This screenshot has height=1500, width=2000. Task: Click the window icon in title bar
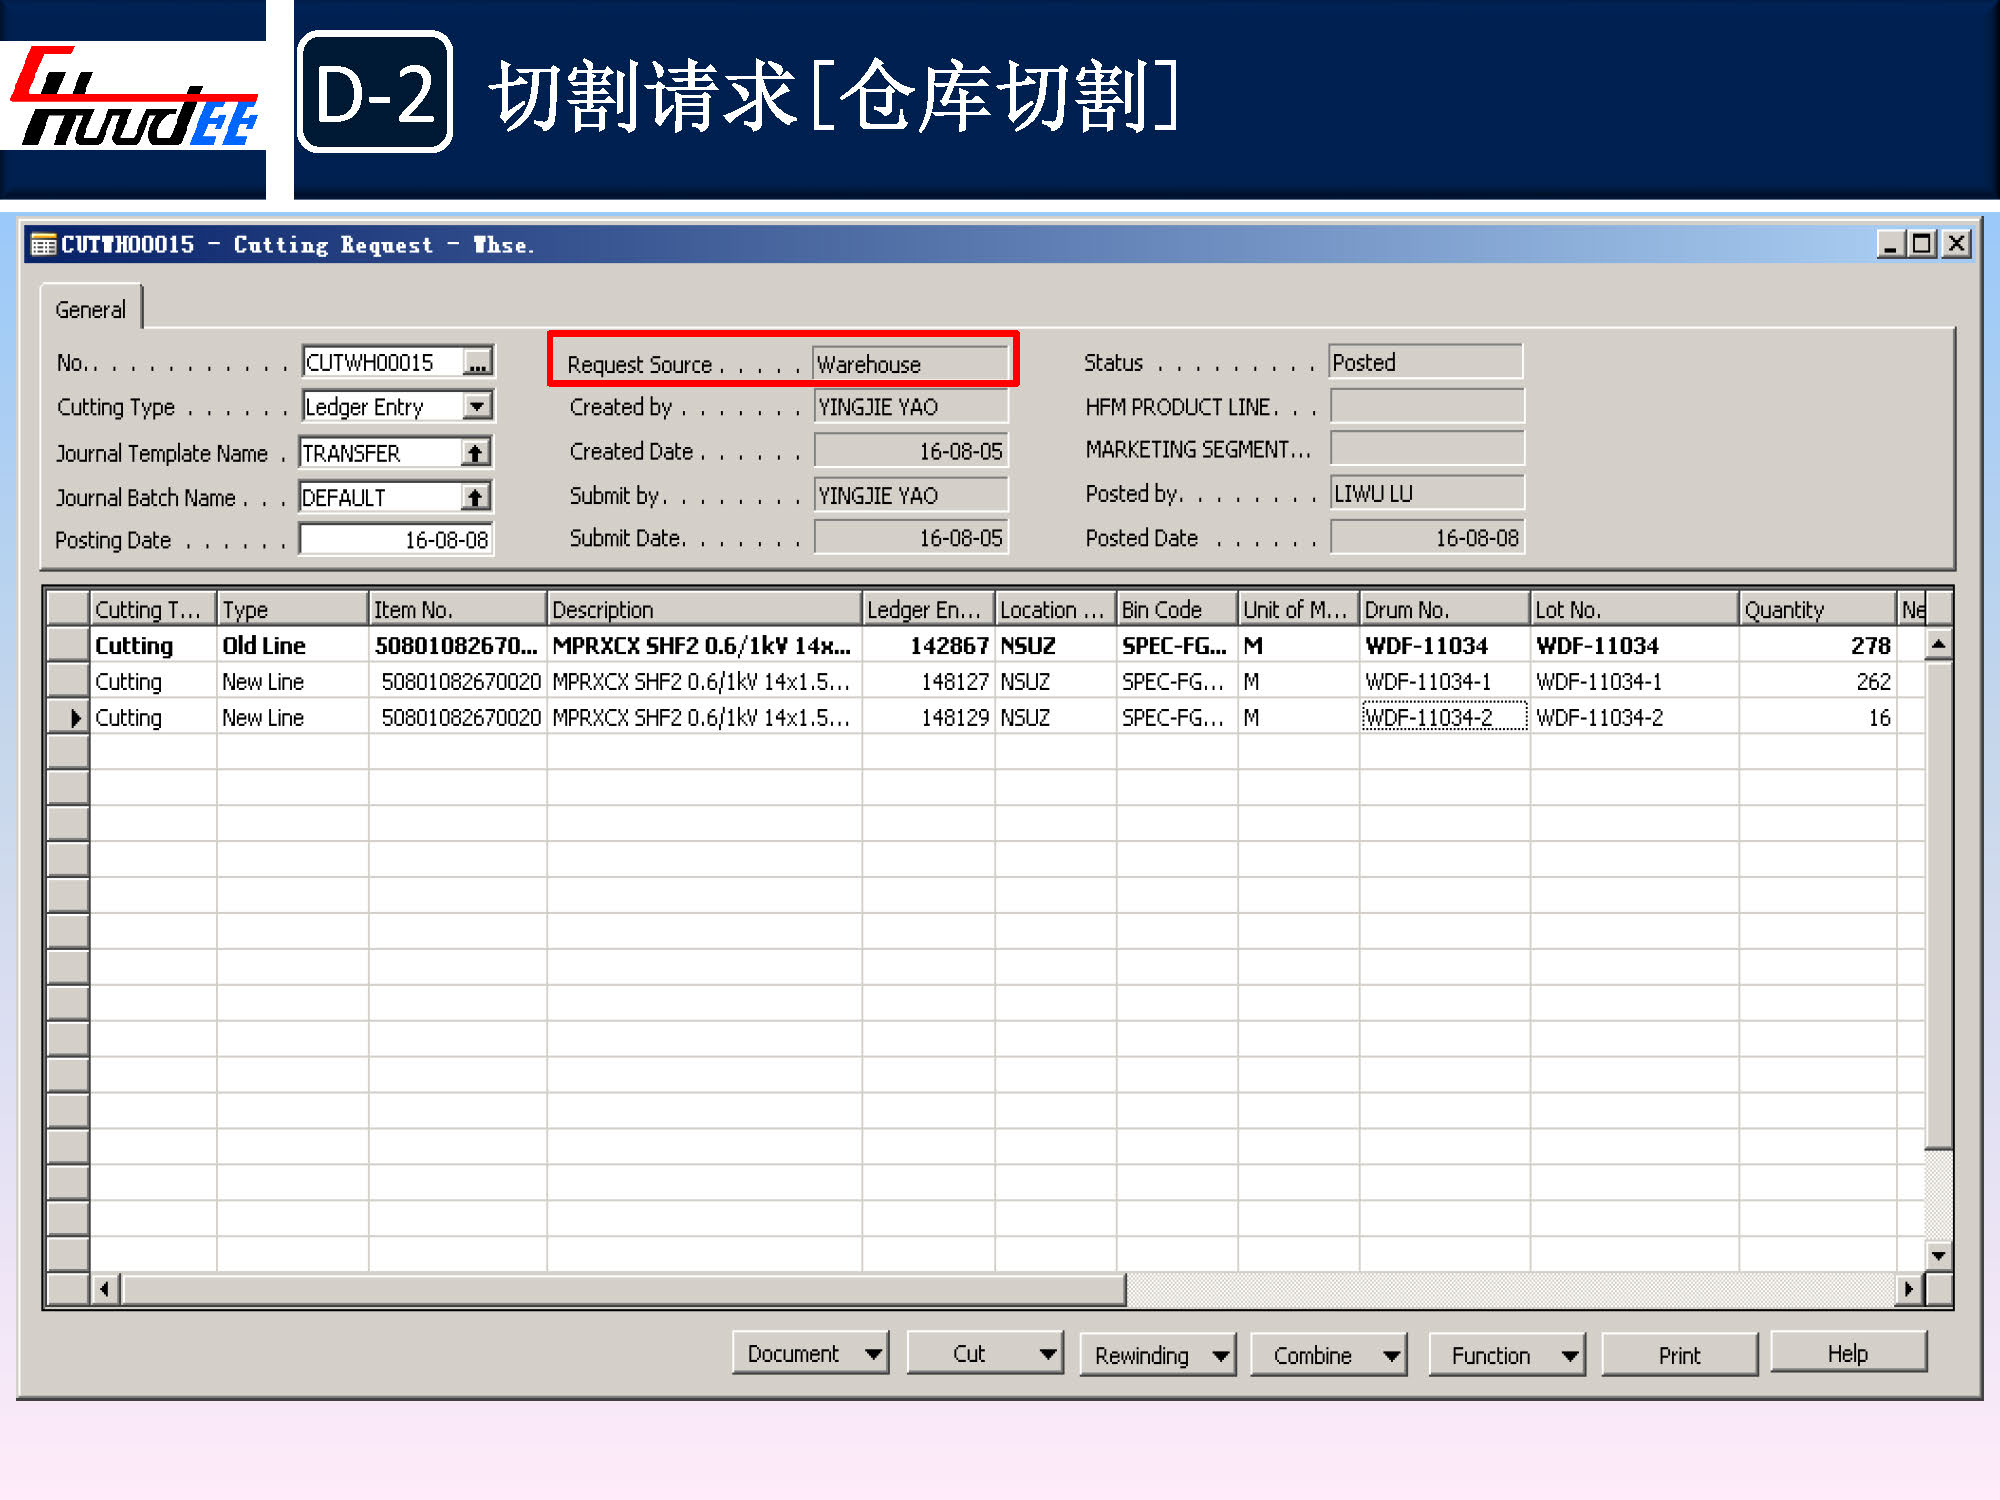[x=43, y=245]
